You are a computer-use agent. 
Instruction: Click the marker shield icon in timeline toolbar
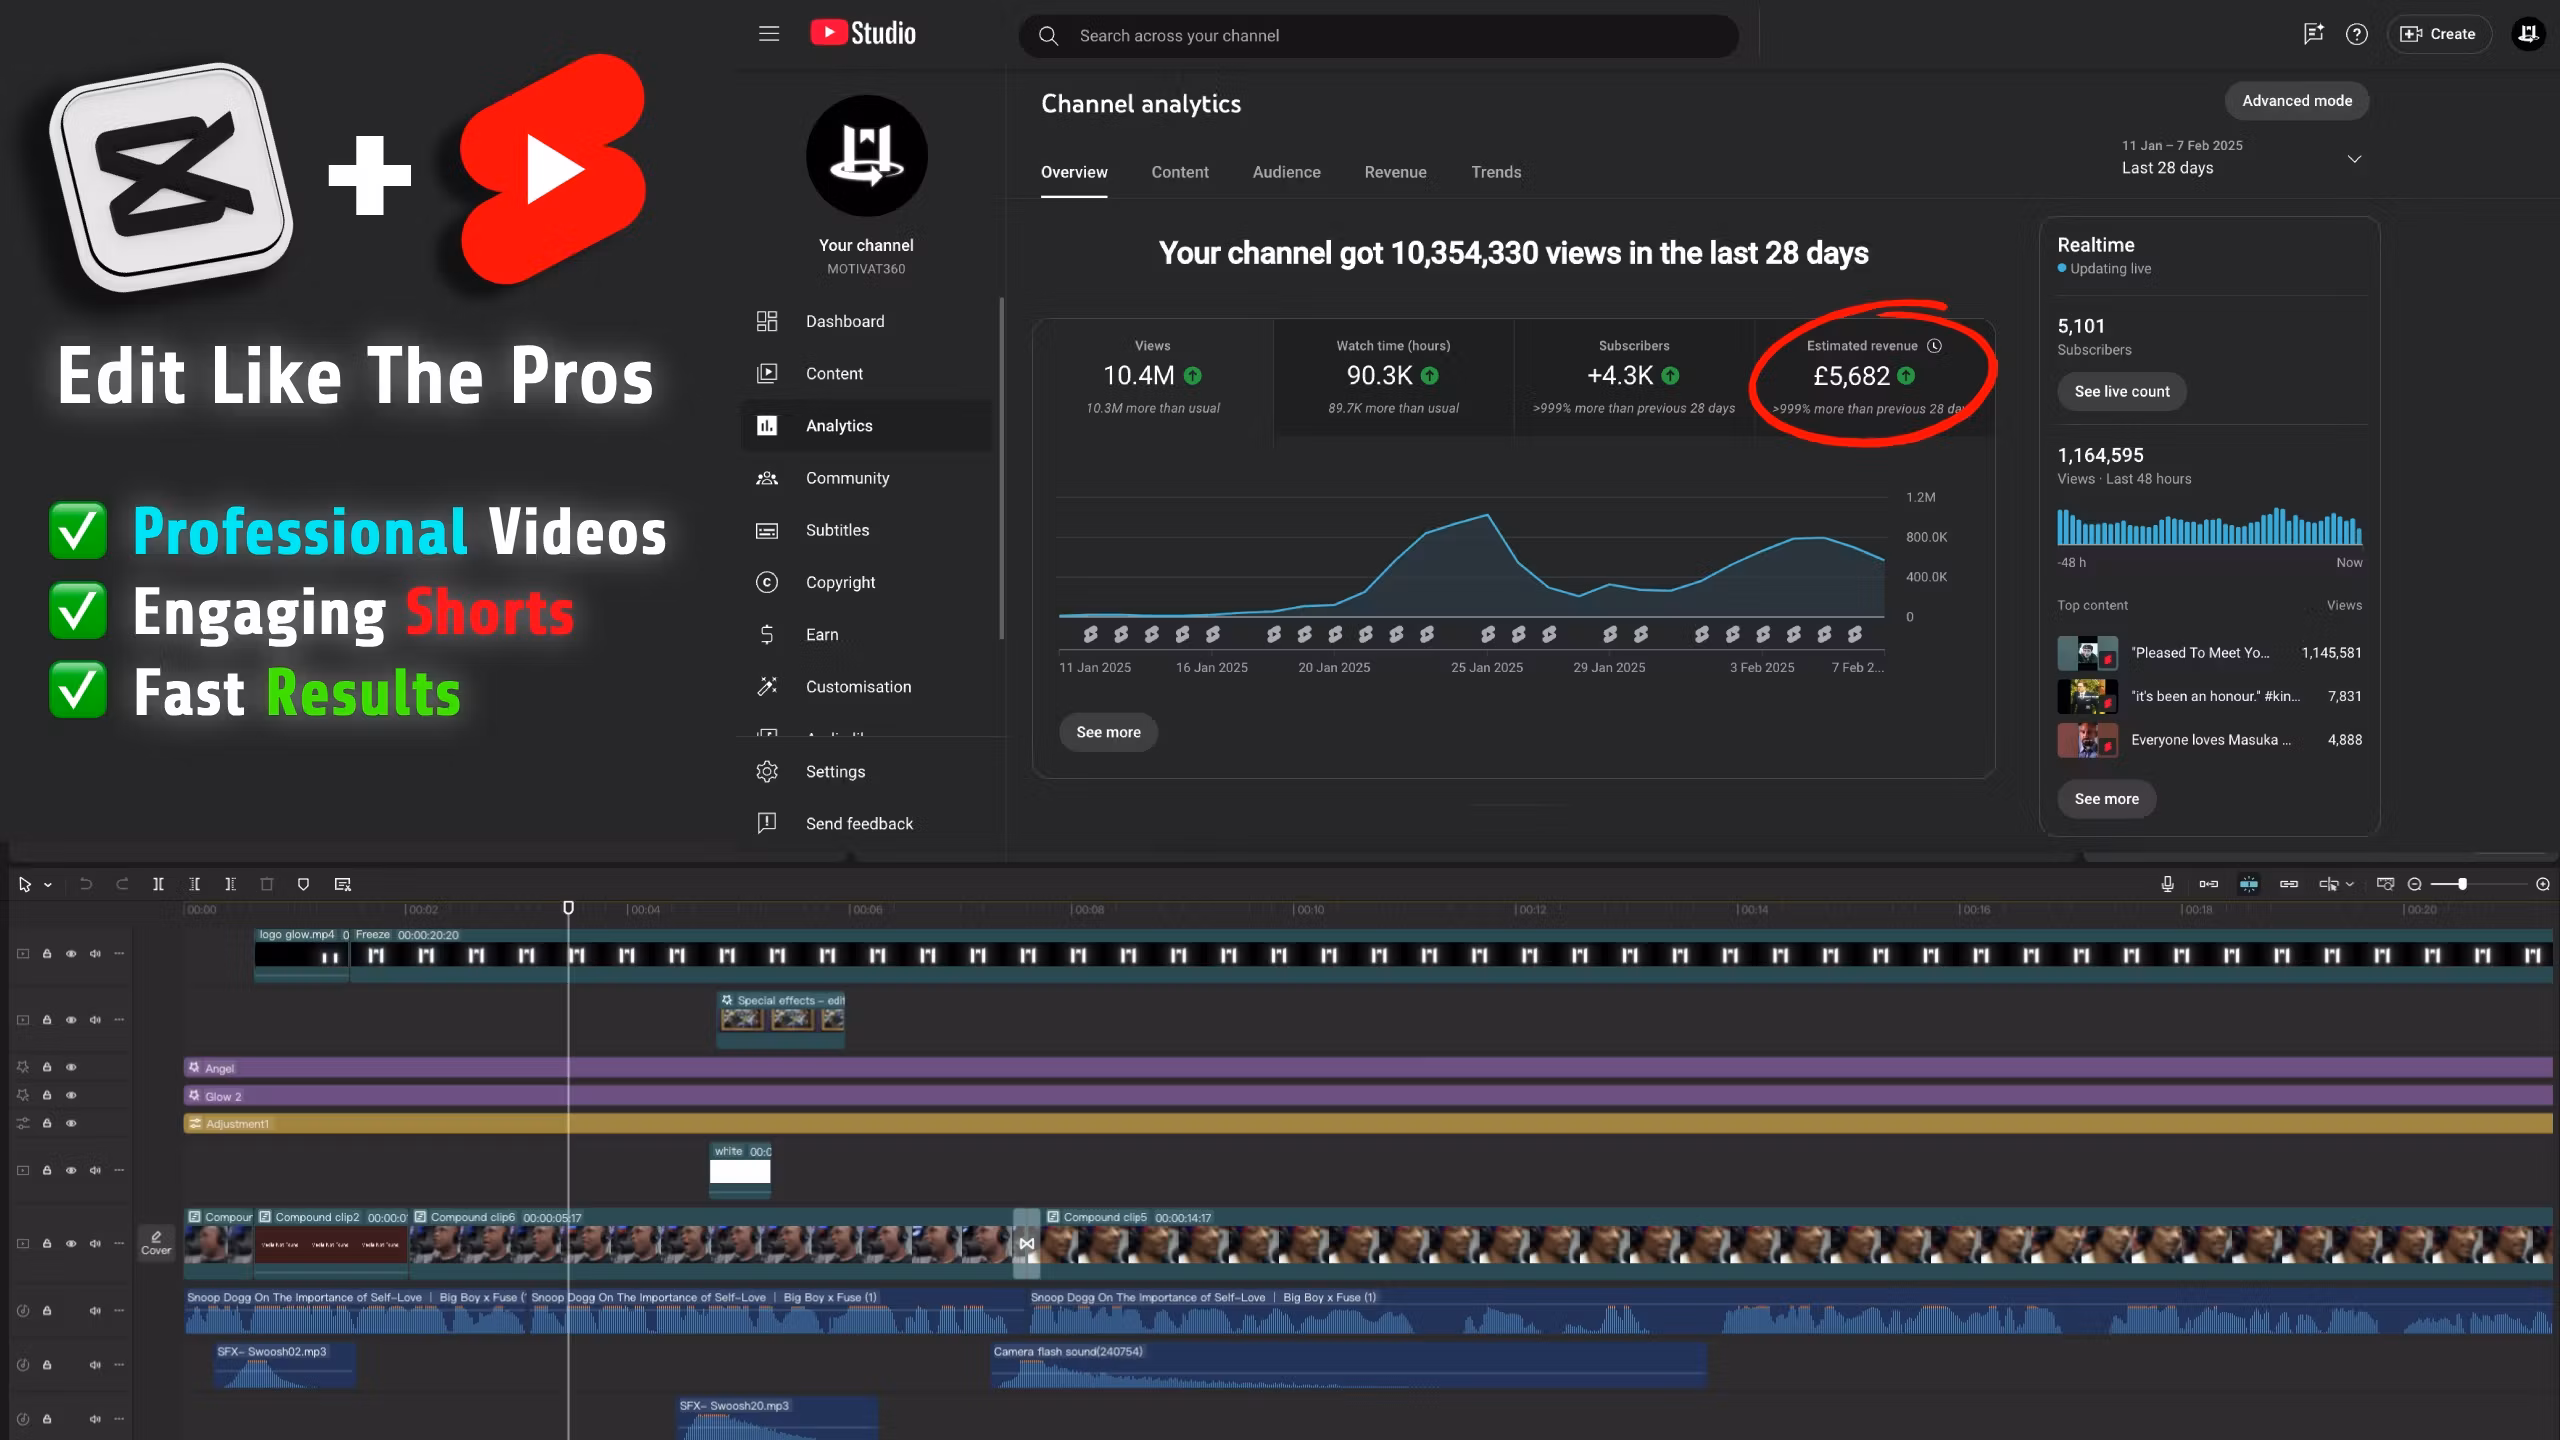[x=303, y=884]
